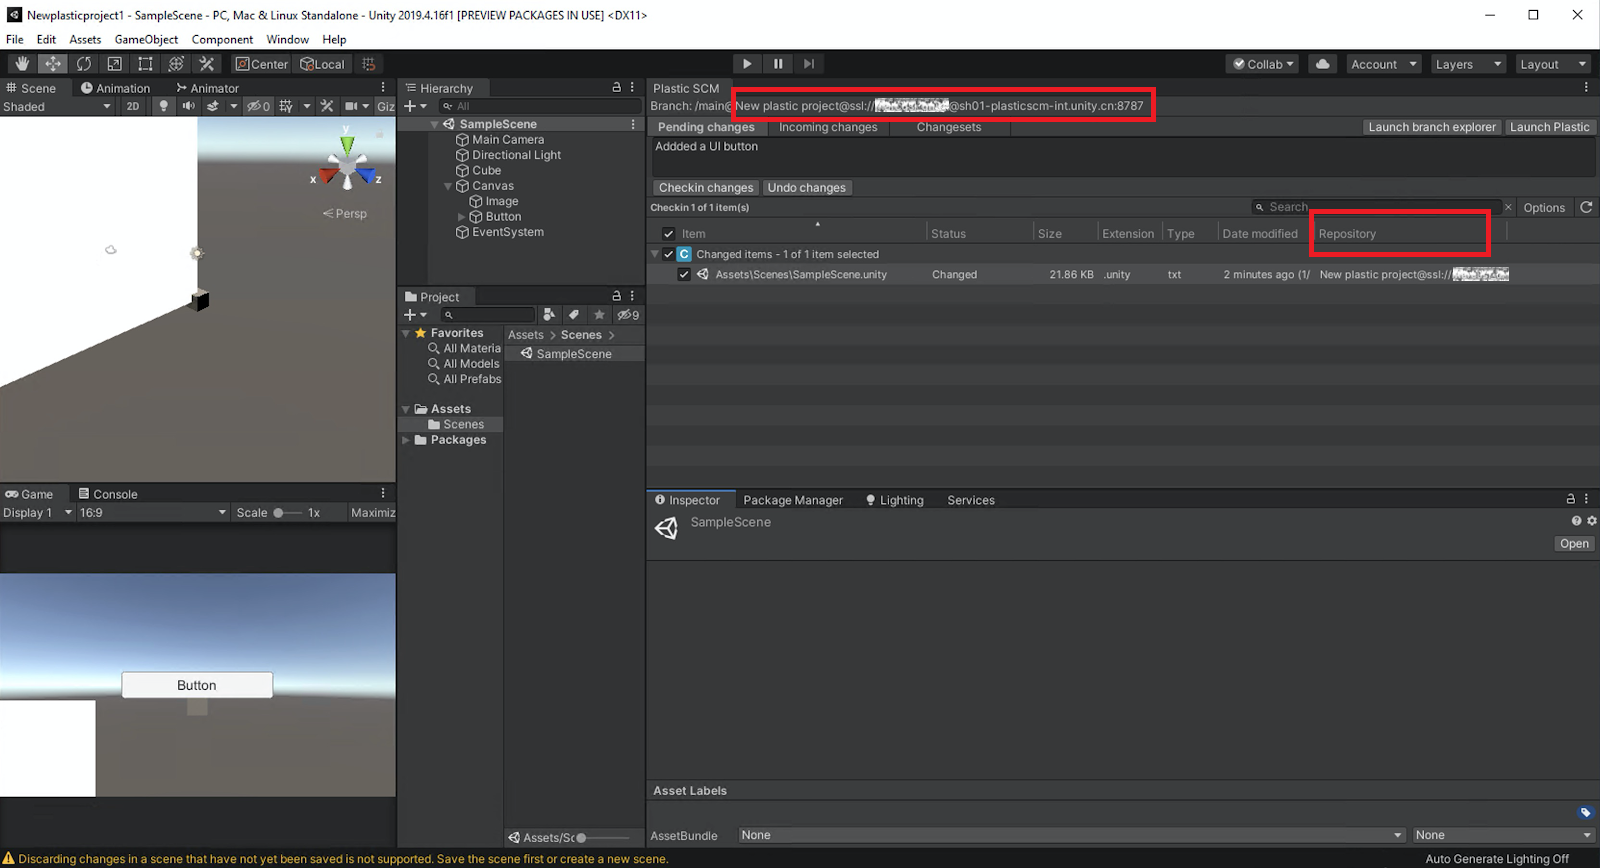The image size is (1600, 868).
Task: Select EventSystem in Hierarchy
Action: pos(508,232)
